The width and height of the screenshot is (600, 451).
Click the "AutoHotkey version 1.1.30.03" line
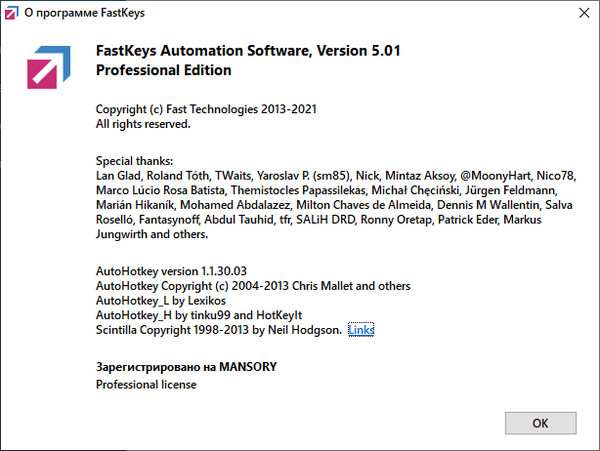click(171, 271)
